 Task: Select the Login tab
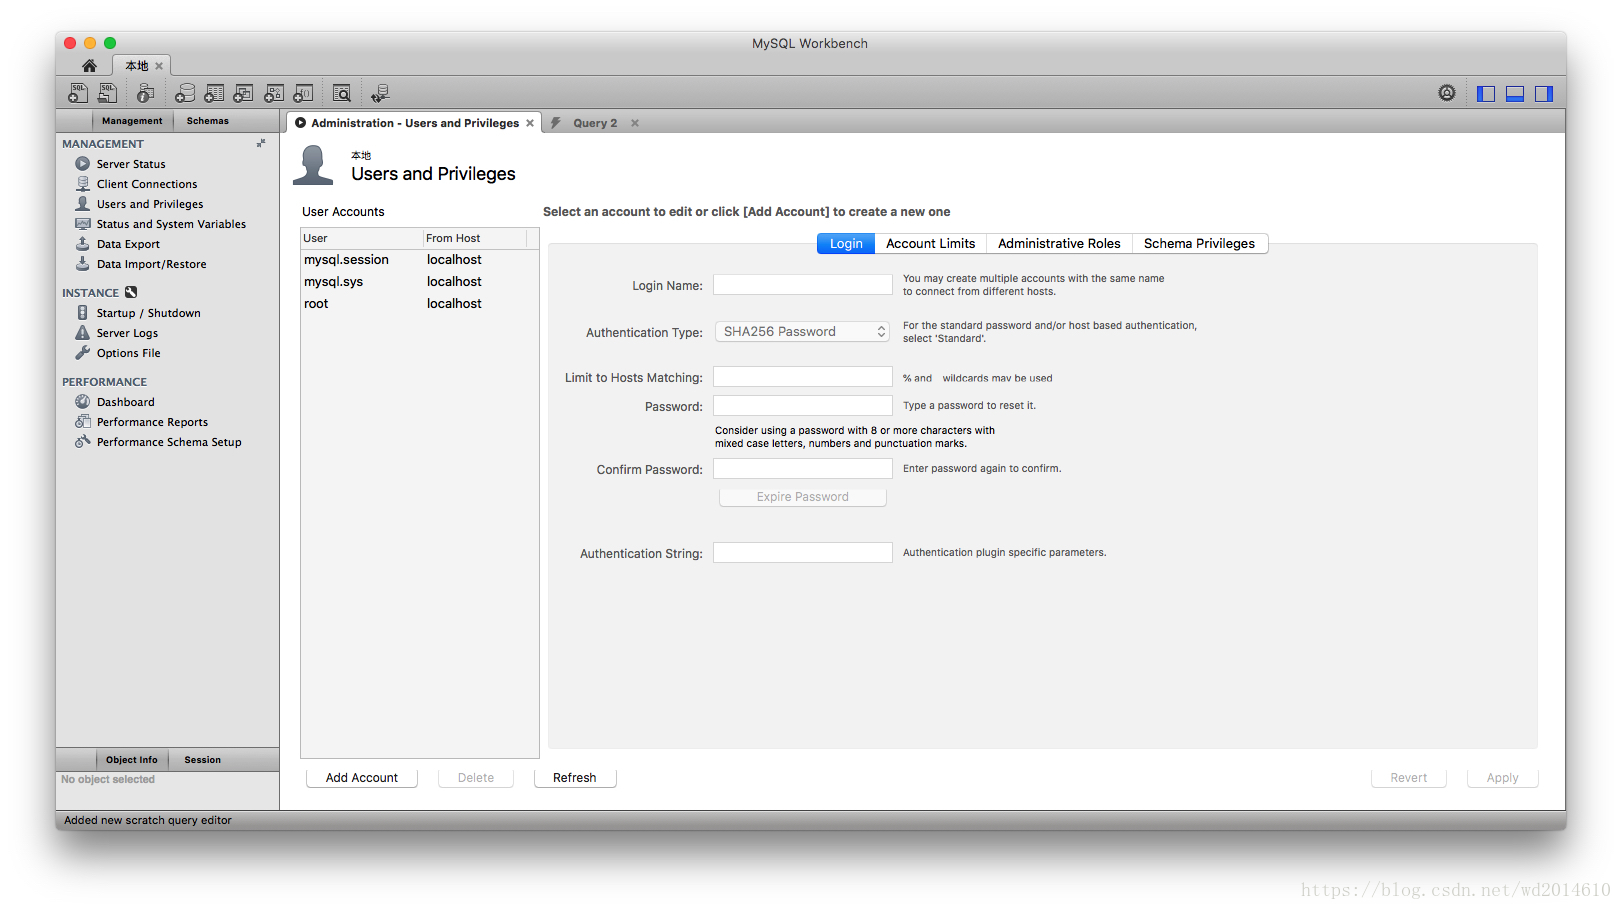(x=846, y=244)
